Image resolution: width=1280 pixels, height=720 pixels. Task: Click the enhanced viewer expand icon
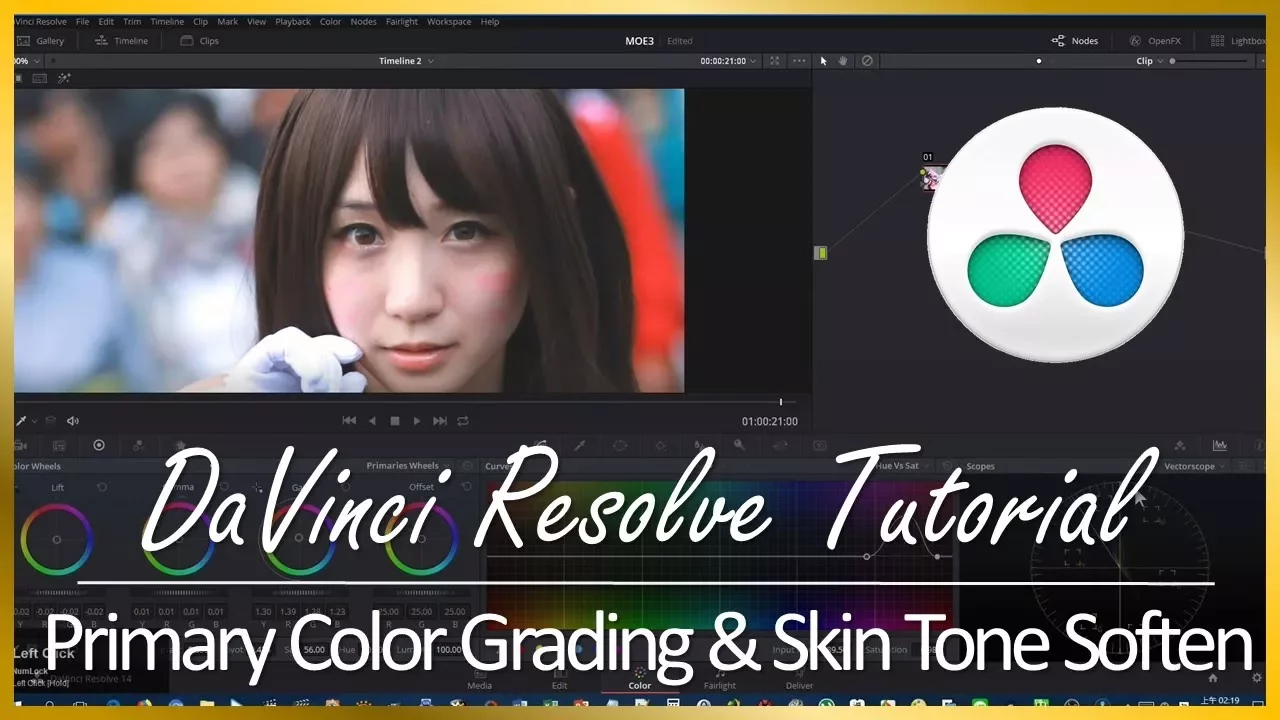click(774, 61)
